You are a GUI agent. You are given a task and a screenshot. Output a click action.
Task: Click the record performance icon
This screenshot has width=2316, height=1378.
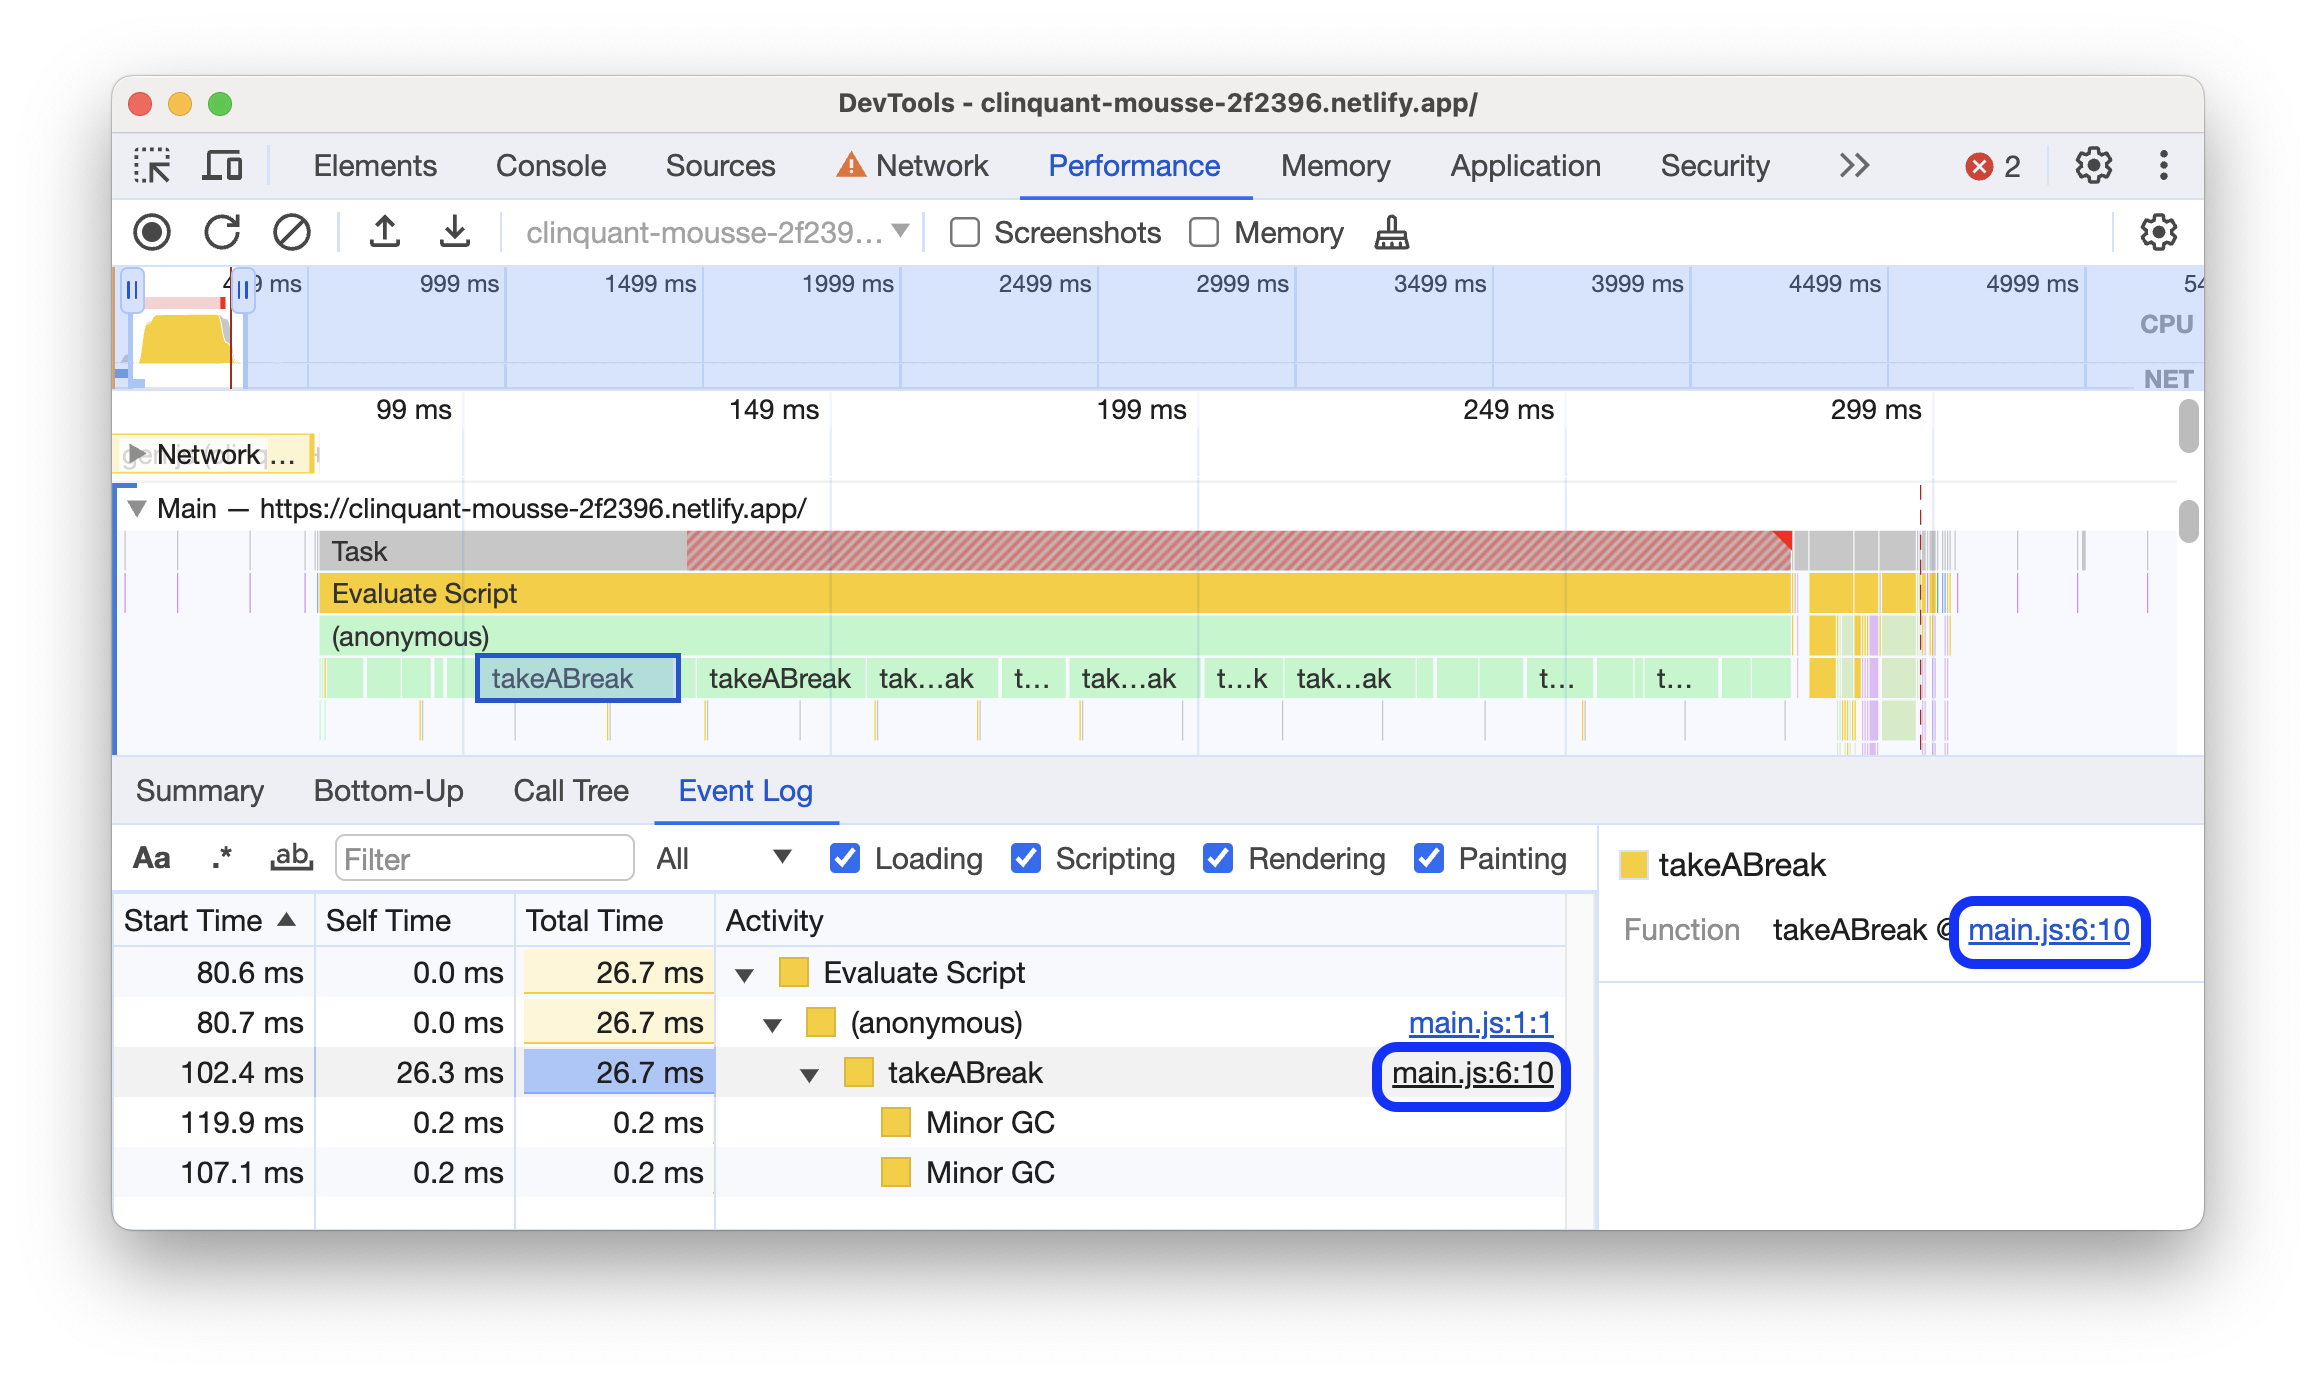point(154,231)
